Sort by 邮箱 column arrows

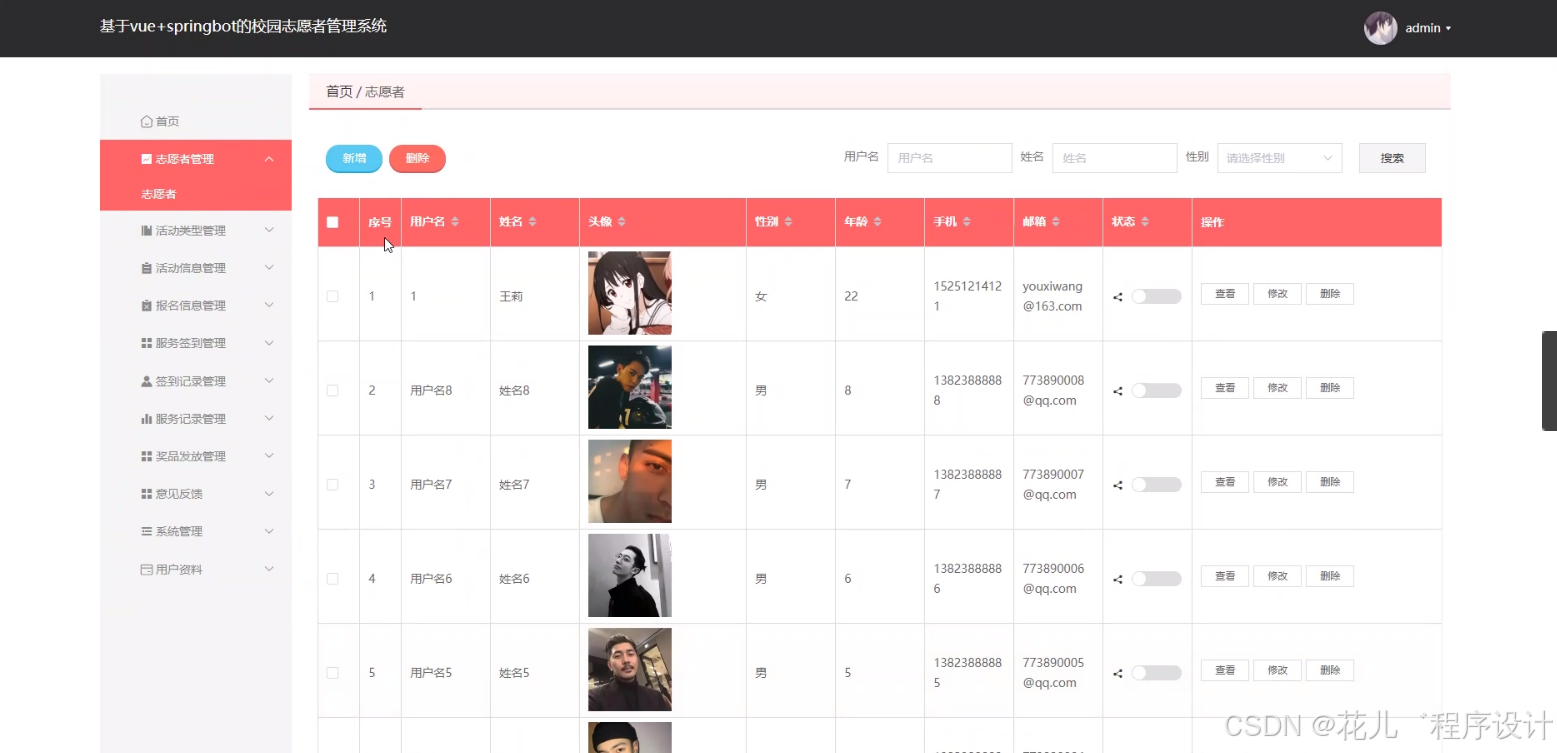tap(1056, 222)
